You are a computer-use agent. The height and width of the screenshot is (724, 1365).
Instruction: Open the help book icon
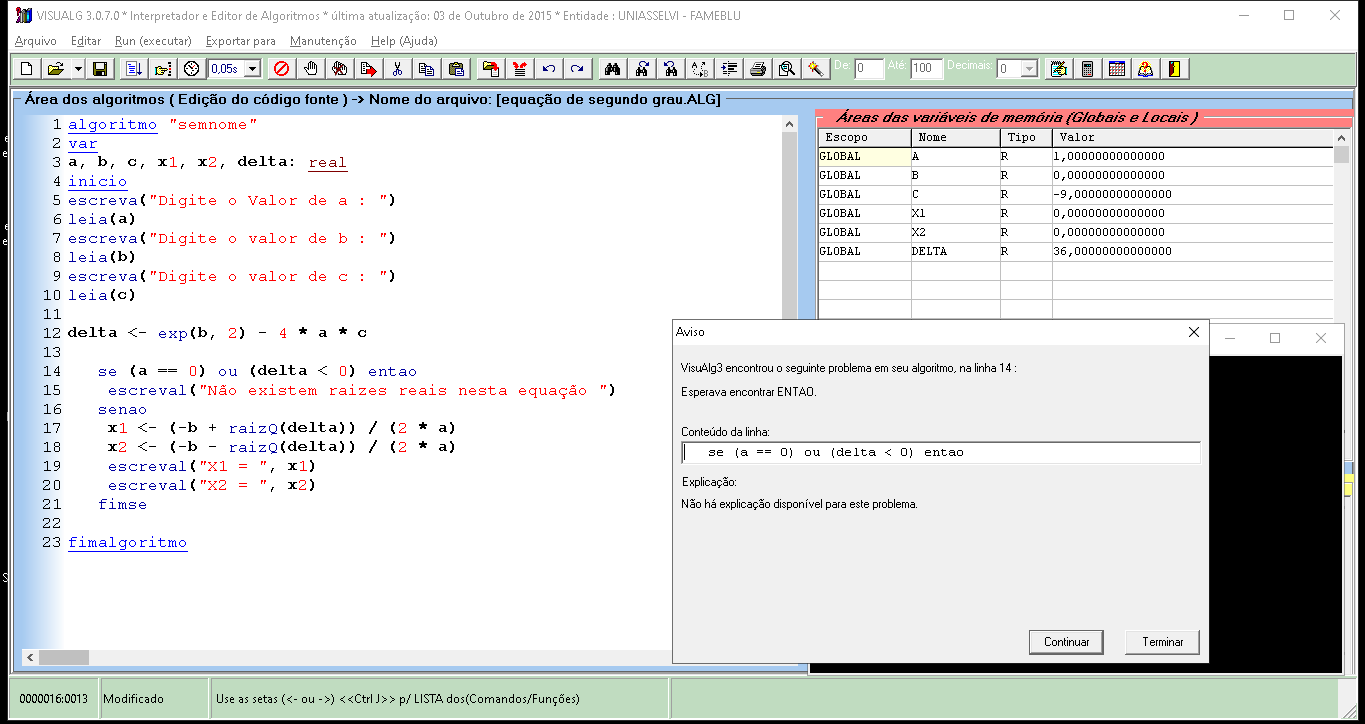point(1146,69)
